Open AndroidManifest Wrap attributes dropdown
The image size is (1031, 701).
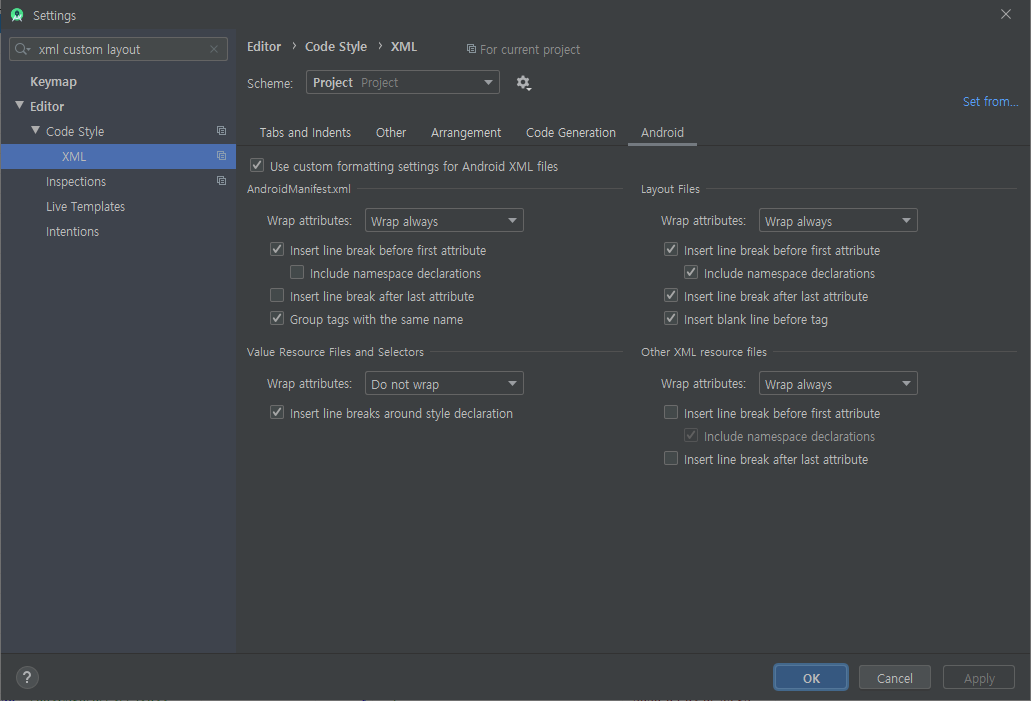[x=444, y=220]
